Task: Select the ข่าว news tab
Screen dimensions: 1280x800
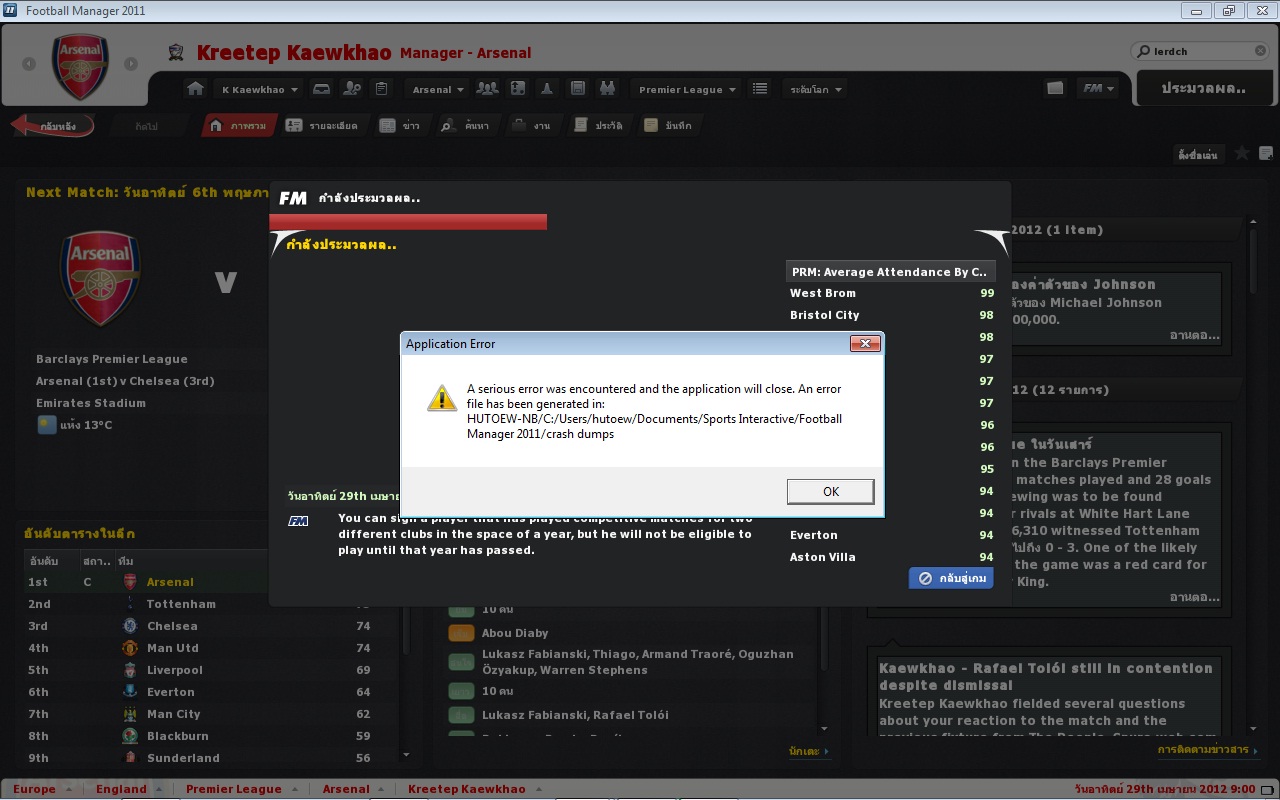Action: coord(401,126)
